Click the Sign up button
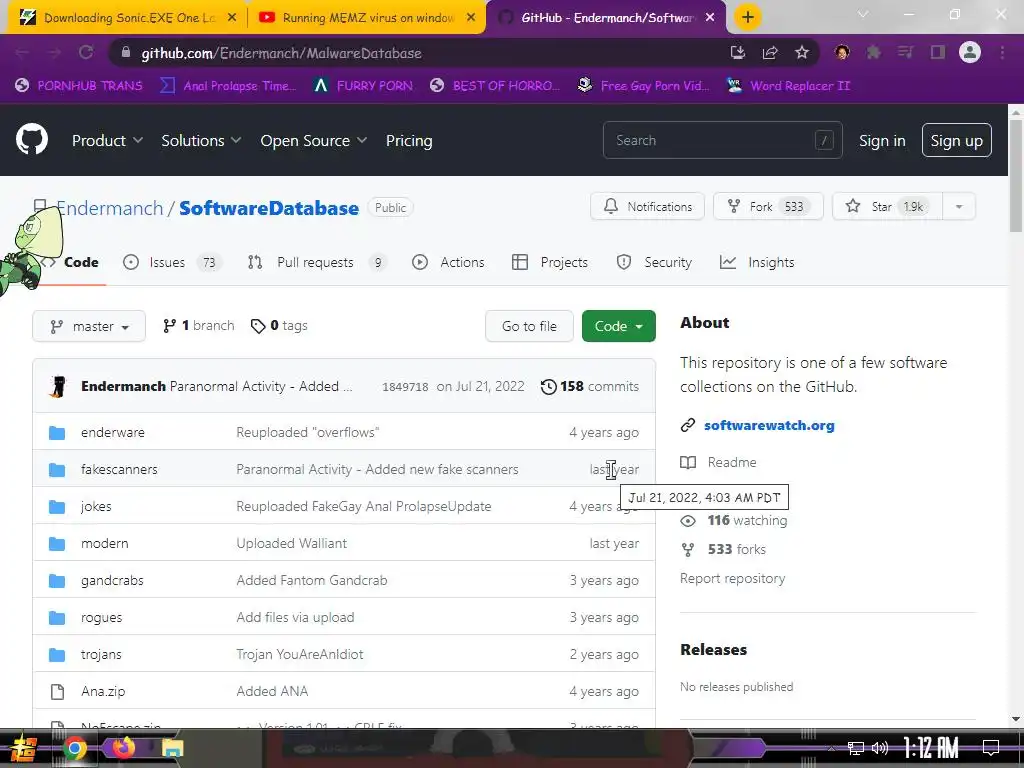Image resolution: width=1024 pixels, height=768 pixels. 957,140
